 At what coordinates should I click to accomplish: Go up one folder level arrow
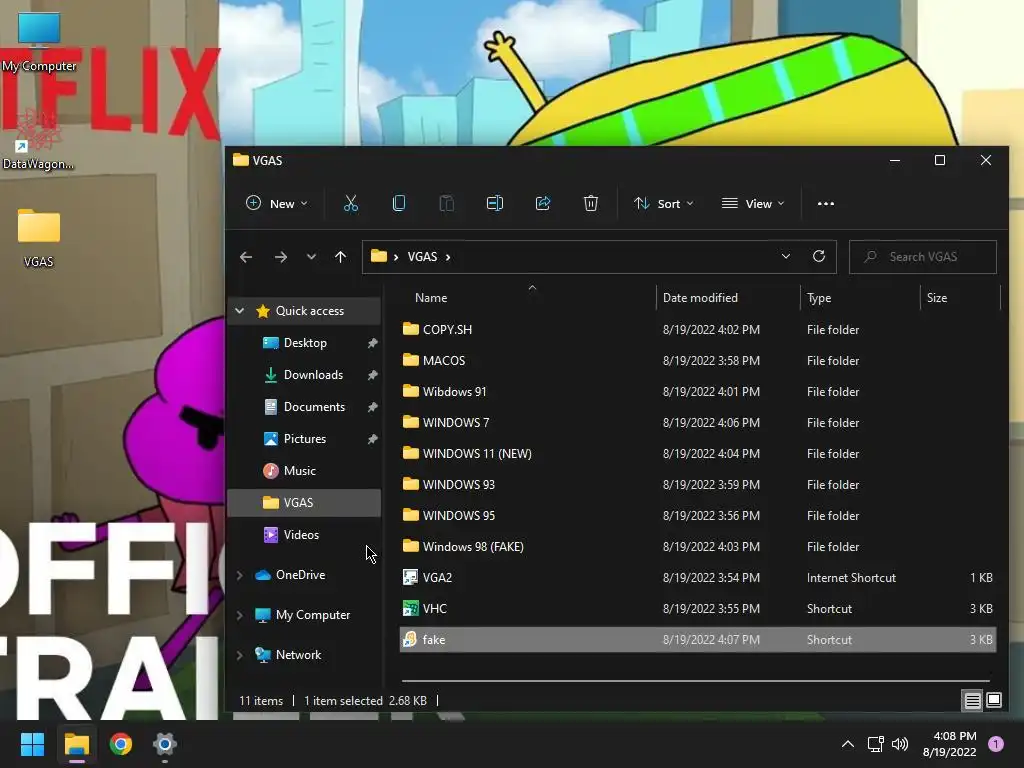[x=340, y=257]
